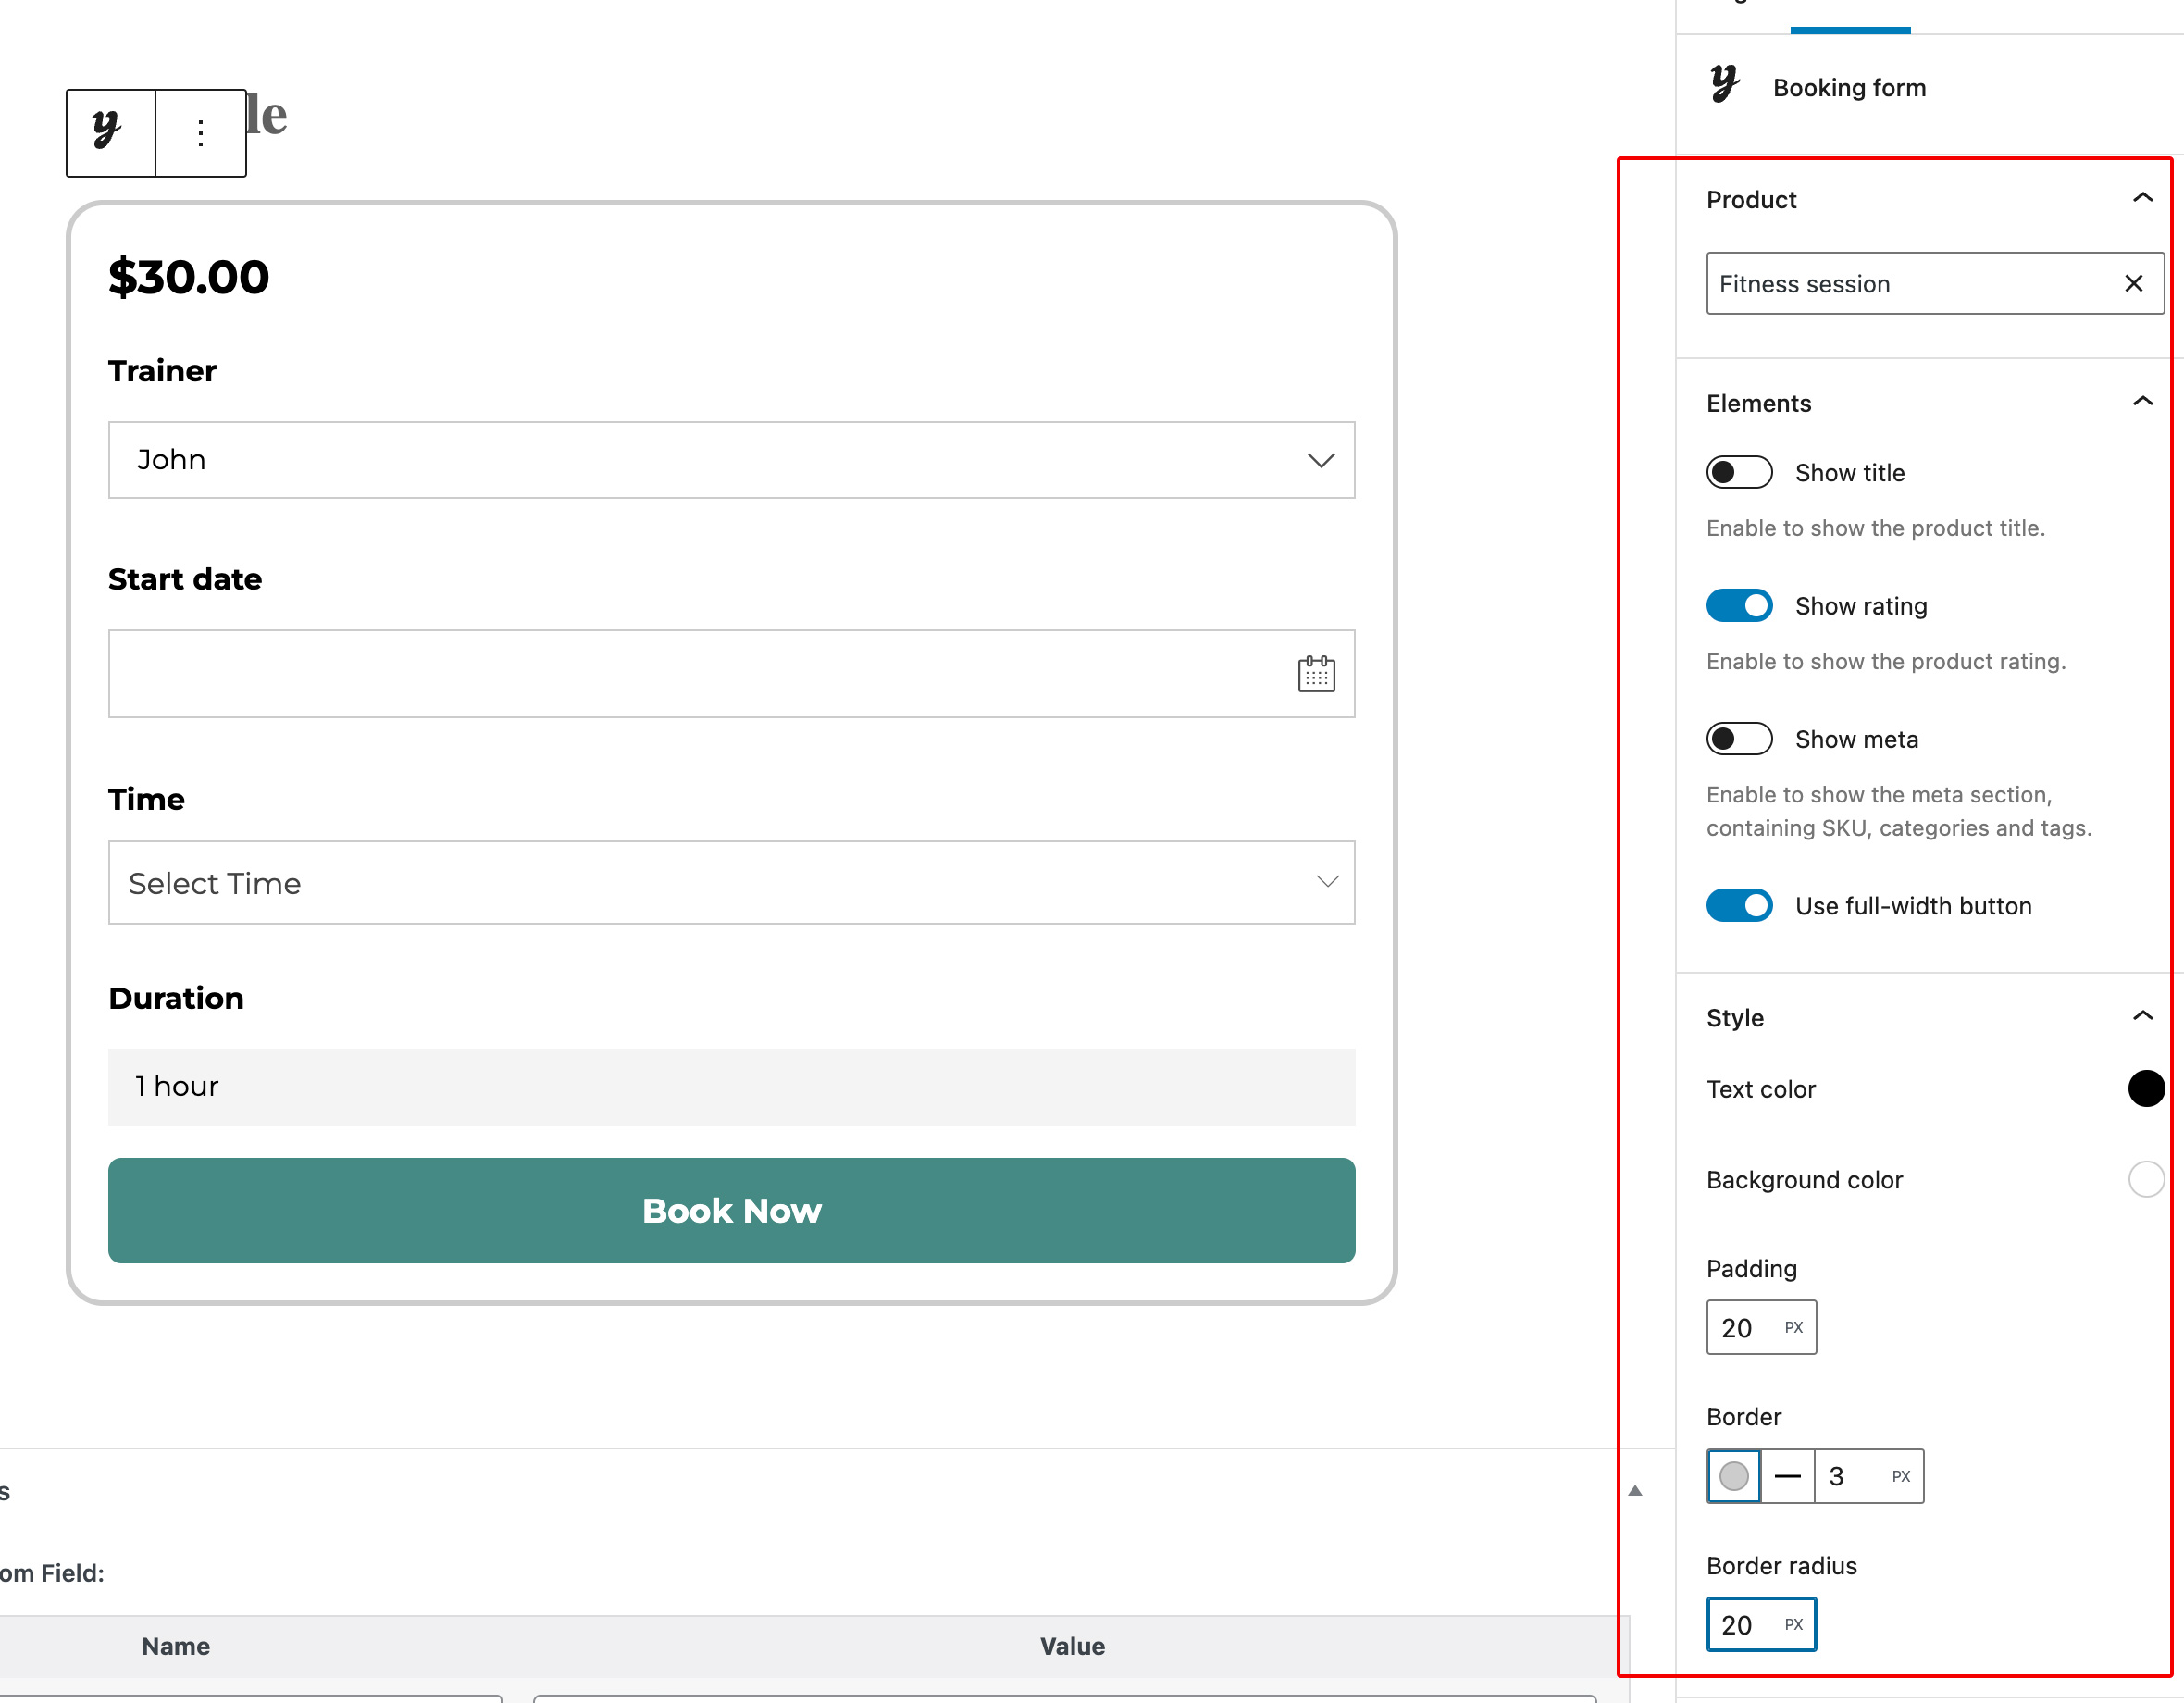2184x1703 pixels.
Task: Collapse the Elements panel section
Action: pyautogui.click(x=2142, y=403)
